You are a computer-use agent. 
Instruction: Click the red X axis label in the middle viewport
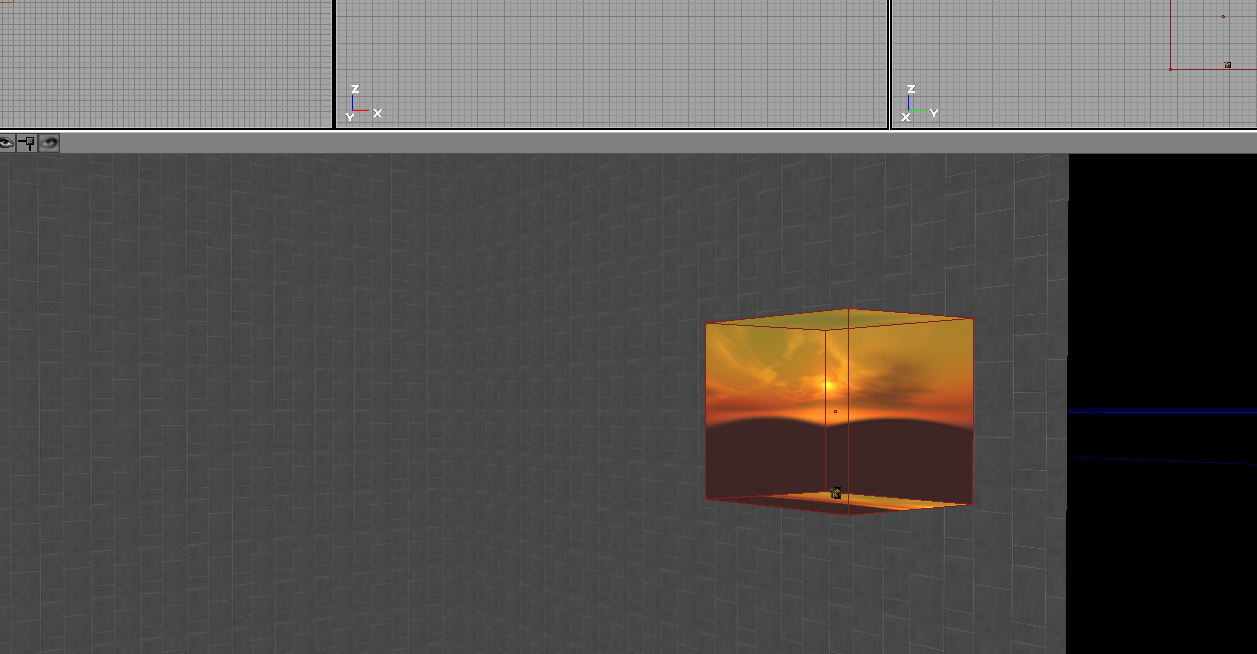click(378, 113)
